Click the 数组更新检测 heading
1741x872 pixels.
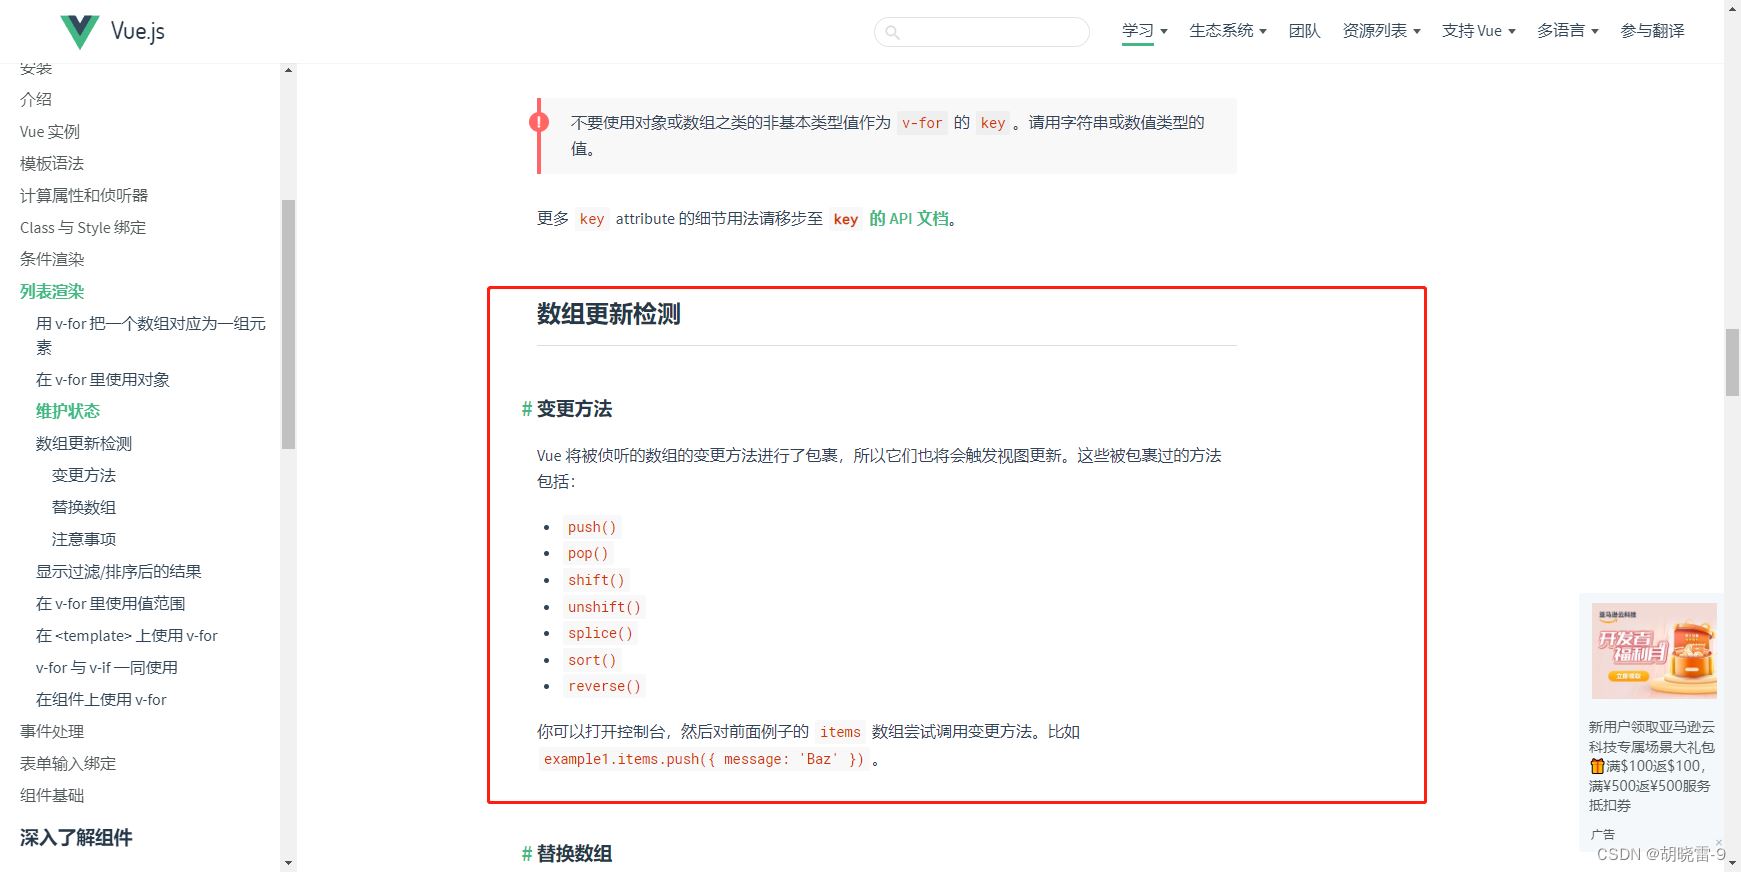click(608, 314)
